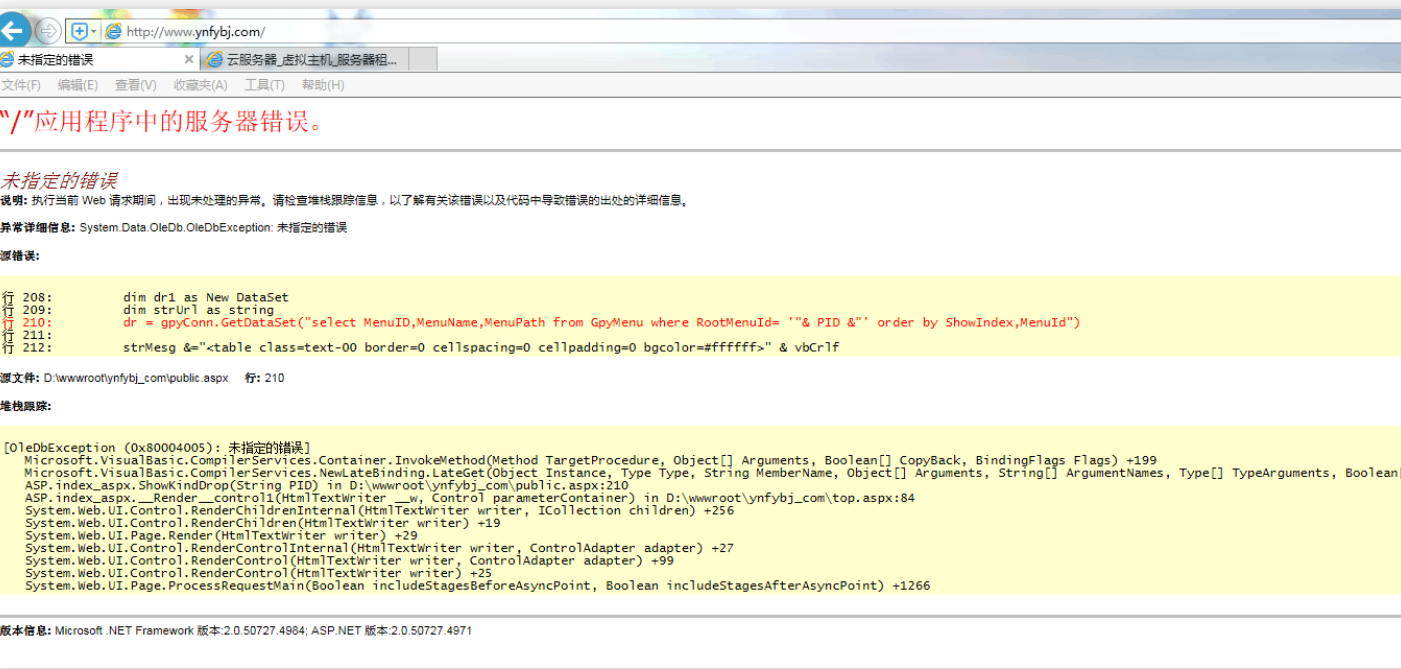The image size is (1401, 669).
Task: Click the server error page heading
Action: click(163, 122)
